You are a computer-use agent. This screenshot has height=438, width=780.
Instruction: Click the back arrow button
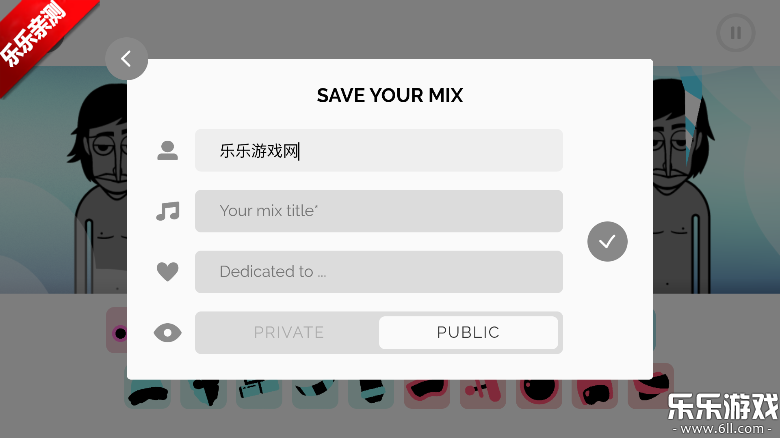click(x=126, y=59)
